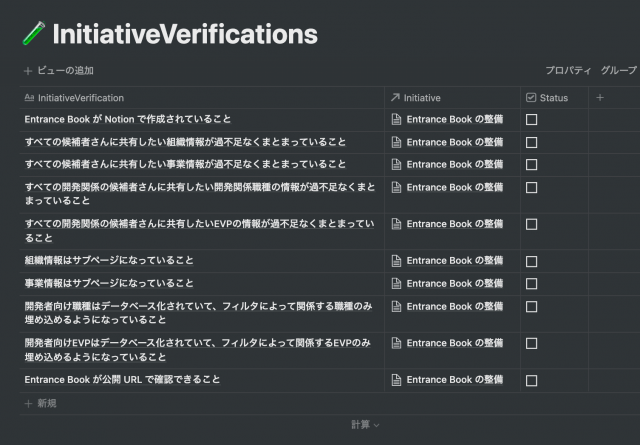Check Status for 事業情報が過不足なく row
This screenshot has height=445, width=640.
click(x=531, y=165)
